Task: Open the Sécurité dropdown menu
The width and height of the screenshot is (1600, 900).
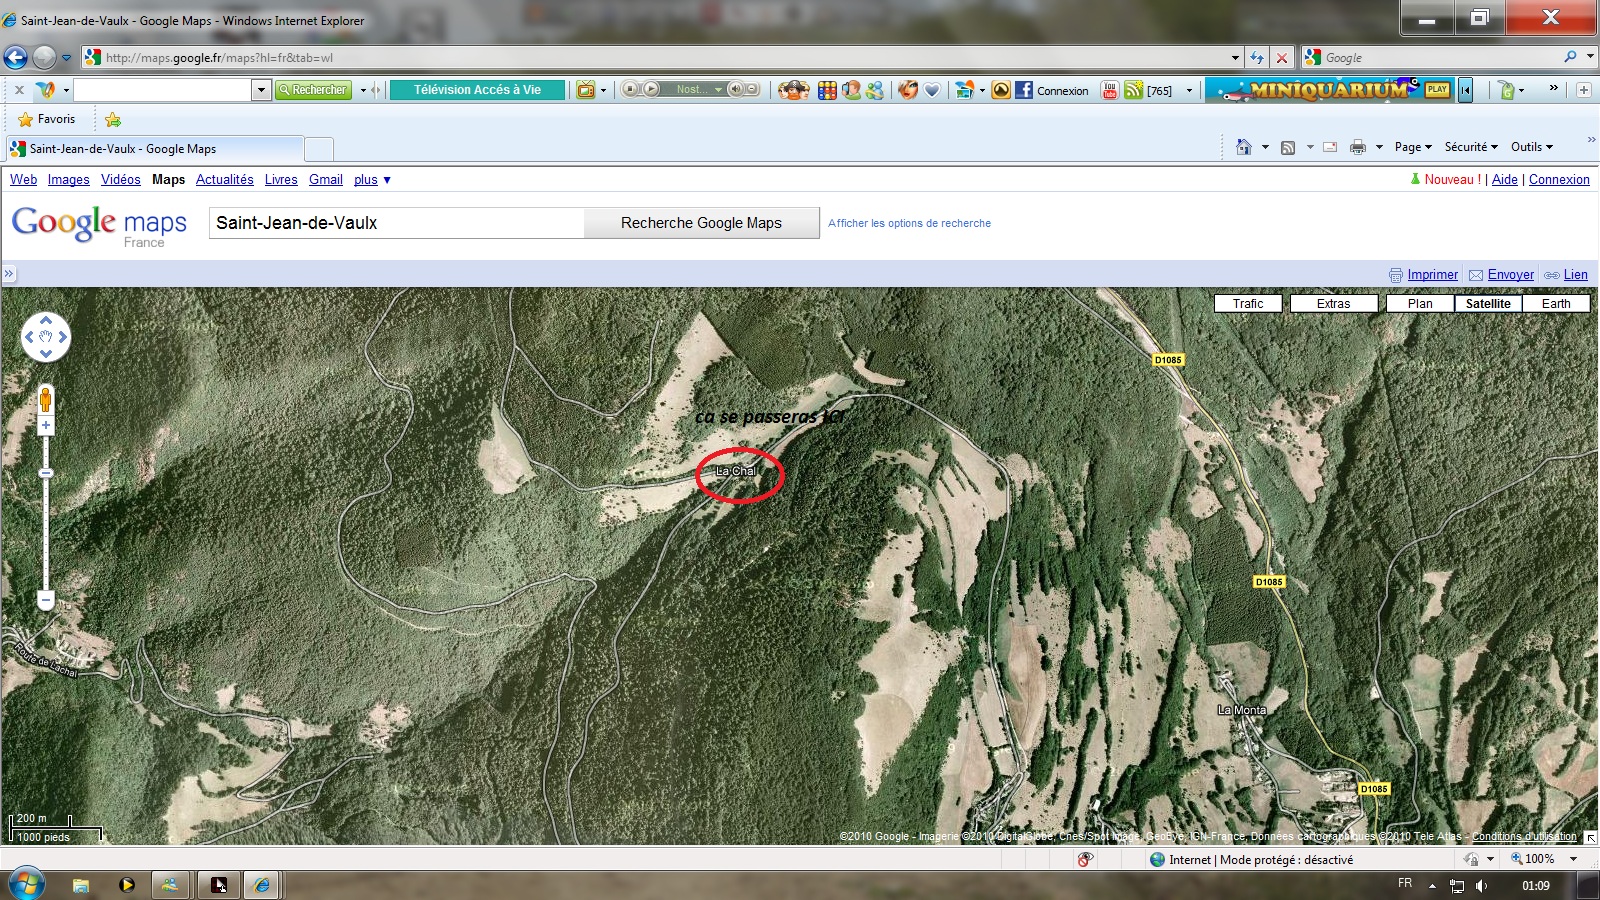Action: [x=1470, y=147]
